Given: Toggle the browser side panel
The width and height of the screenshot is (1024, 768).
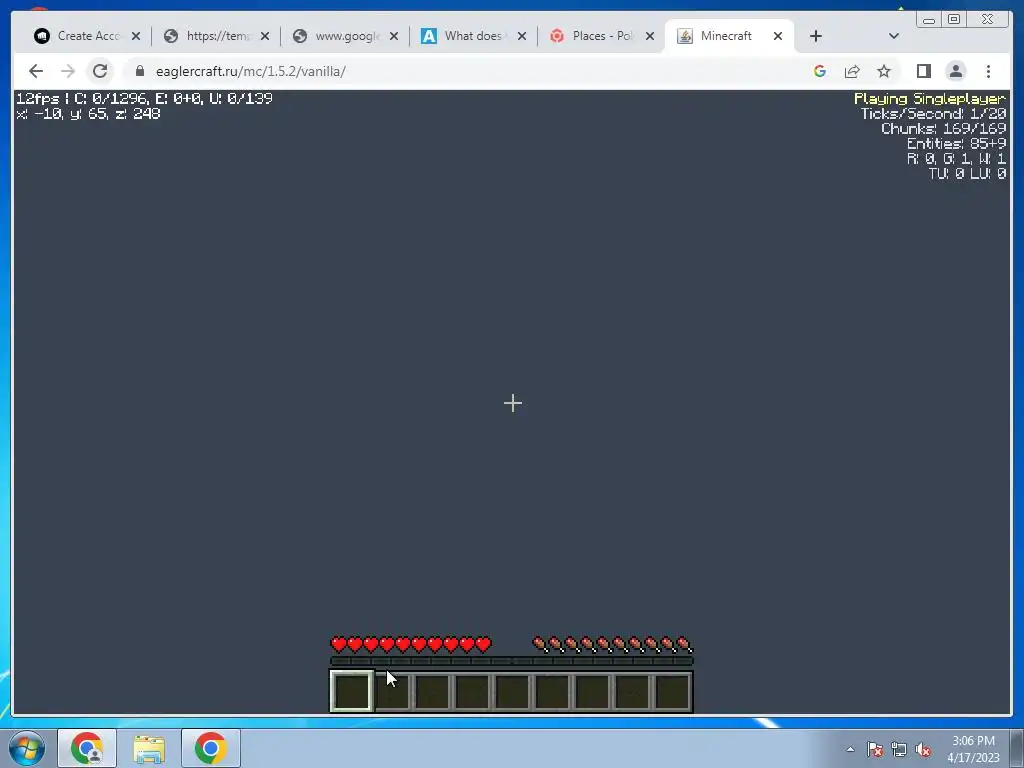Looking at the screenshot, I should 923,71.
